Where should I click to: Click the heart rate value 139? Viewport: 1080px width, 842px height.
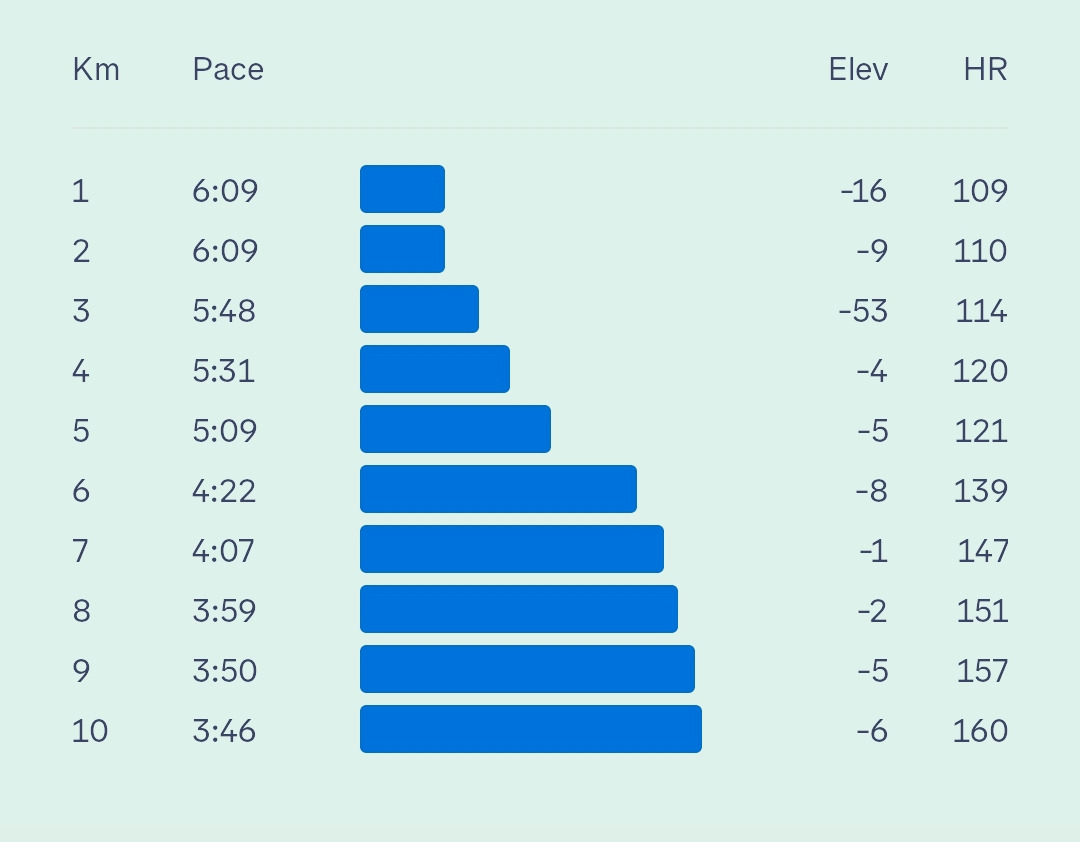tap(981, 491)
